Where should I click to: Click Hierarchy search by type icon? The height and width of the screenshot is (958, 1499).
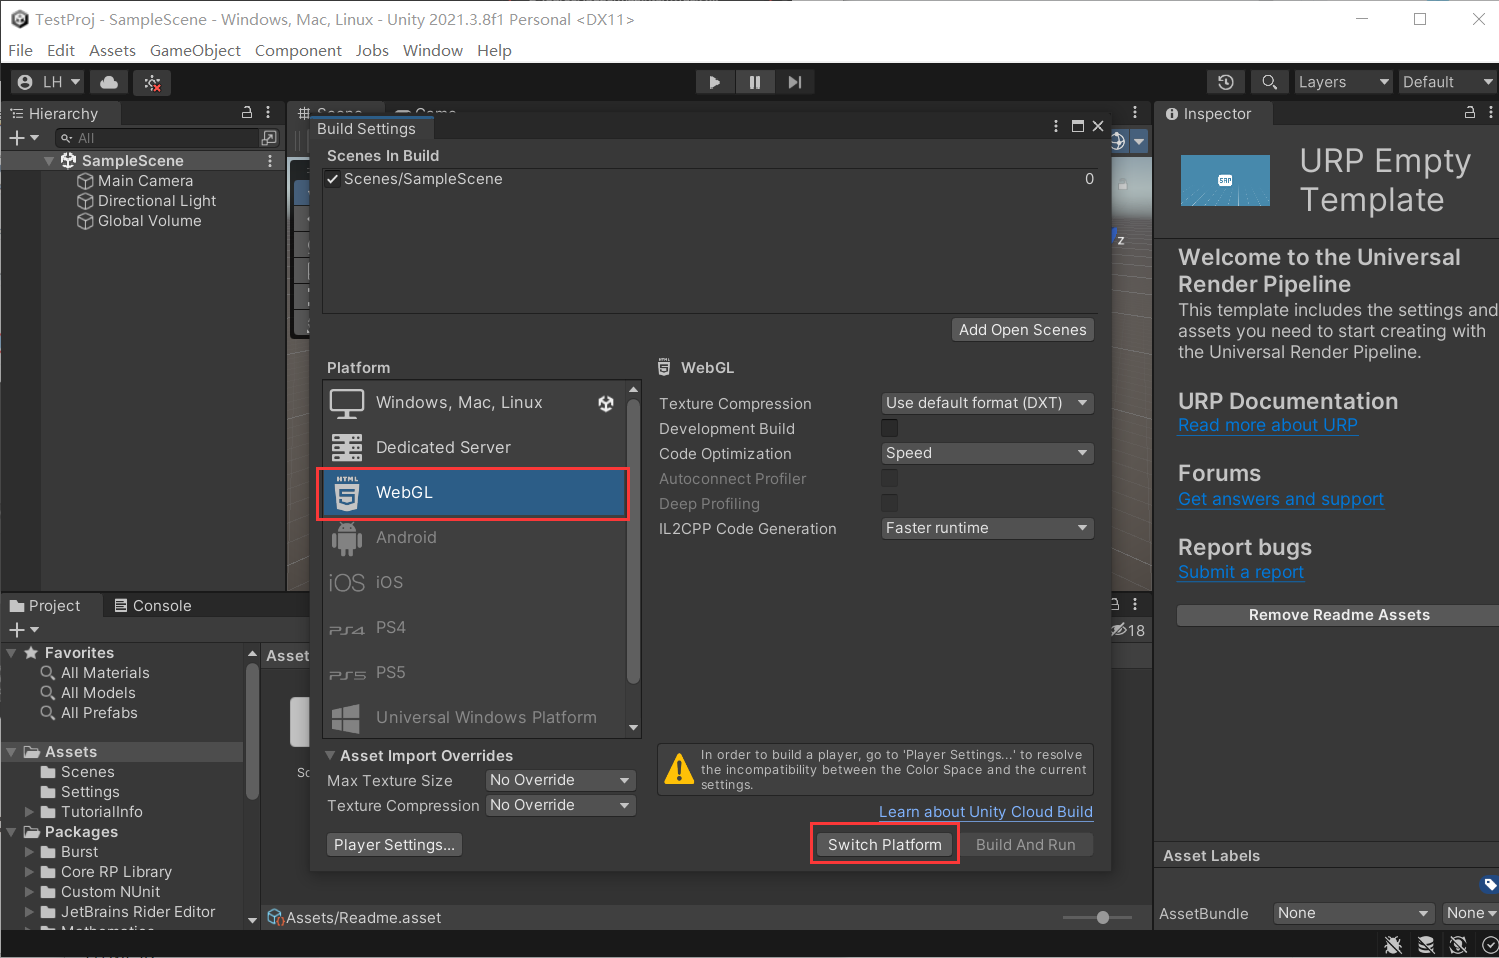pyautogui.click(x=269, y=138)
